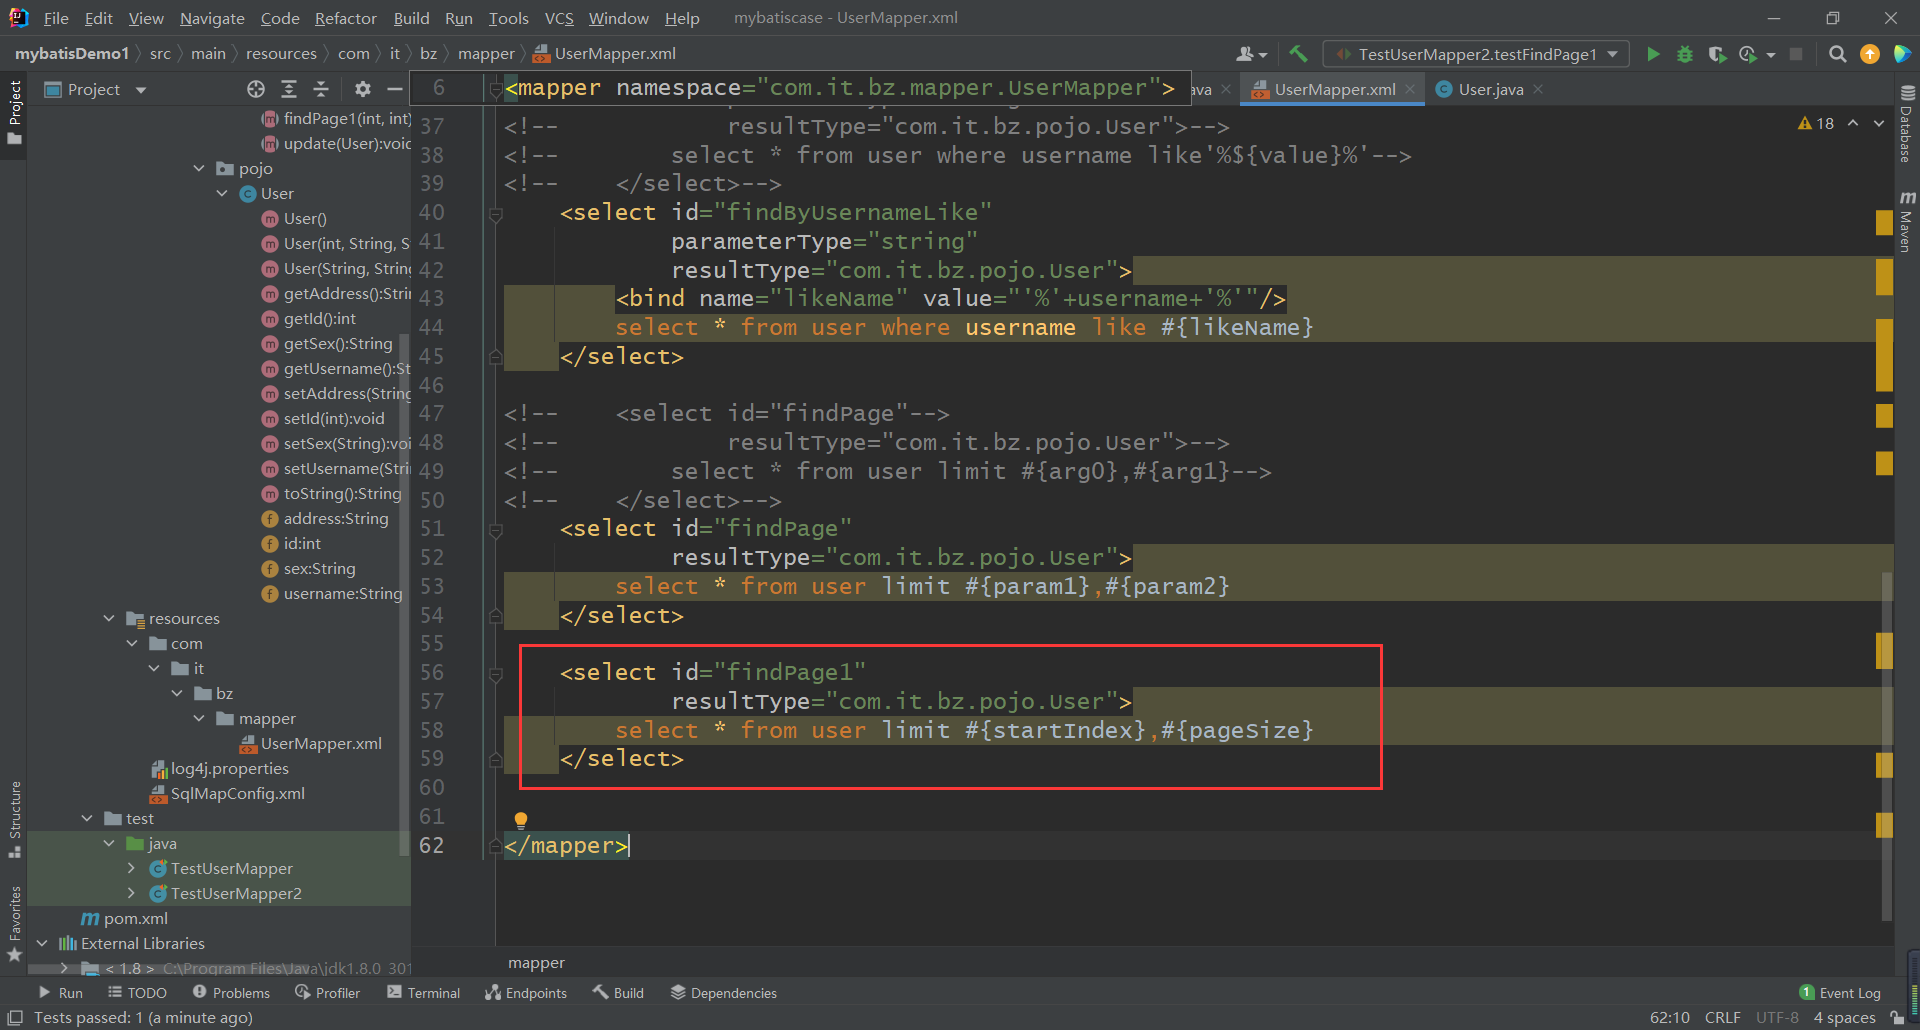
Task: Toggle the Favorites side panel
Action: [x=14, y=924]
